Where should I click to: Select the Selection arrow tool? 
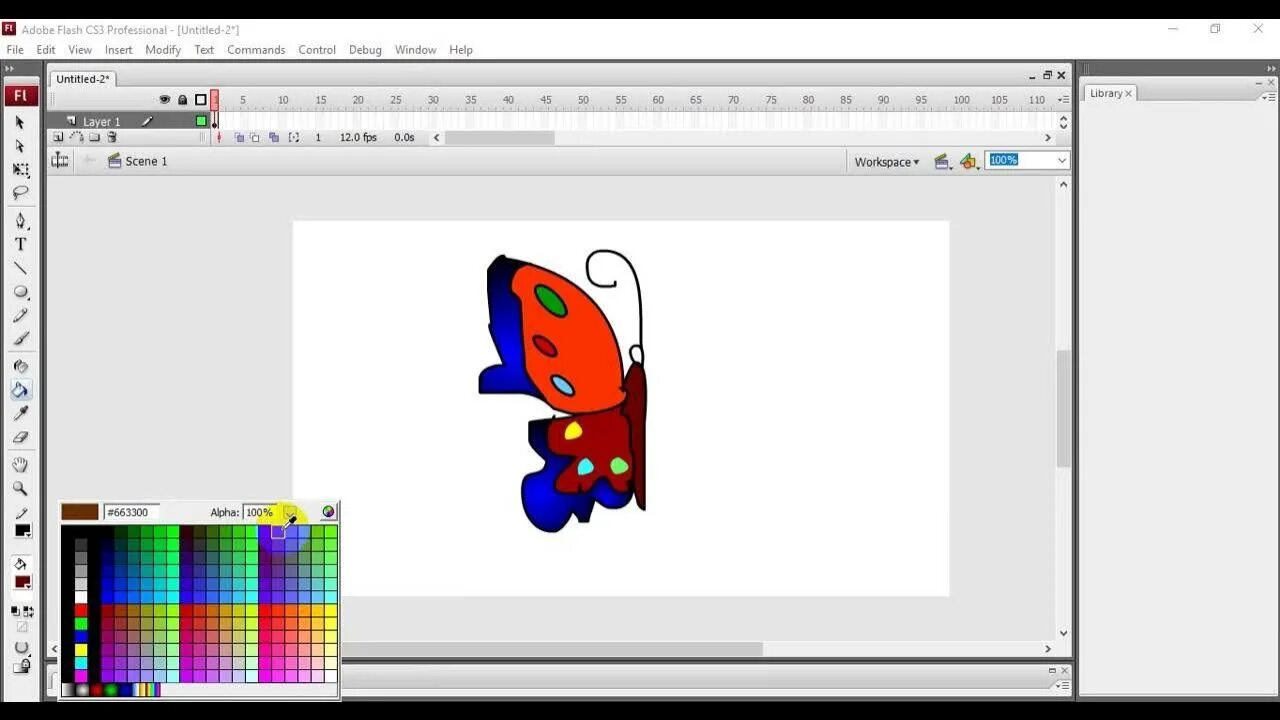point(20,122)
